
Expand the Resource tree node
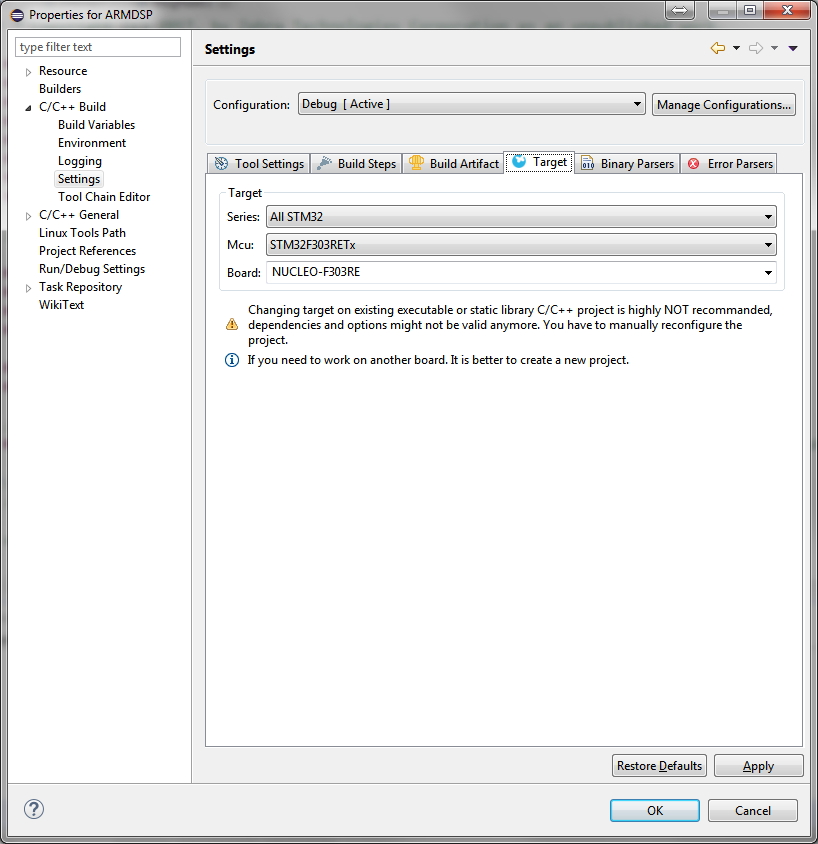(28, 72)
